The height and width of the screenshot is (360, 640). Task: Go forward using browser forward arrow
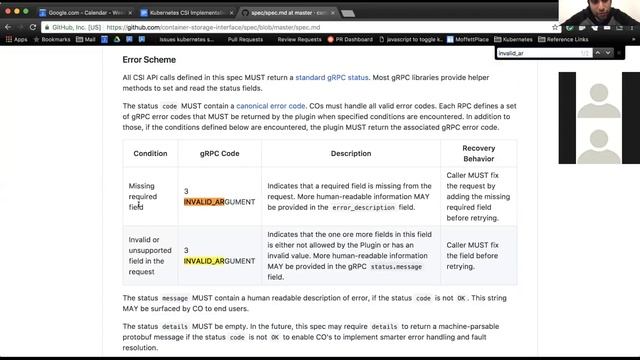click(20, 27)
